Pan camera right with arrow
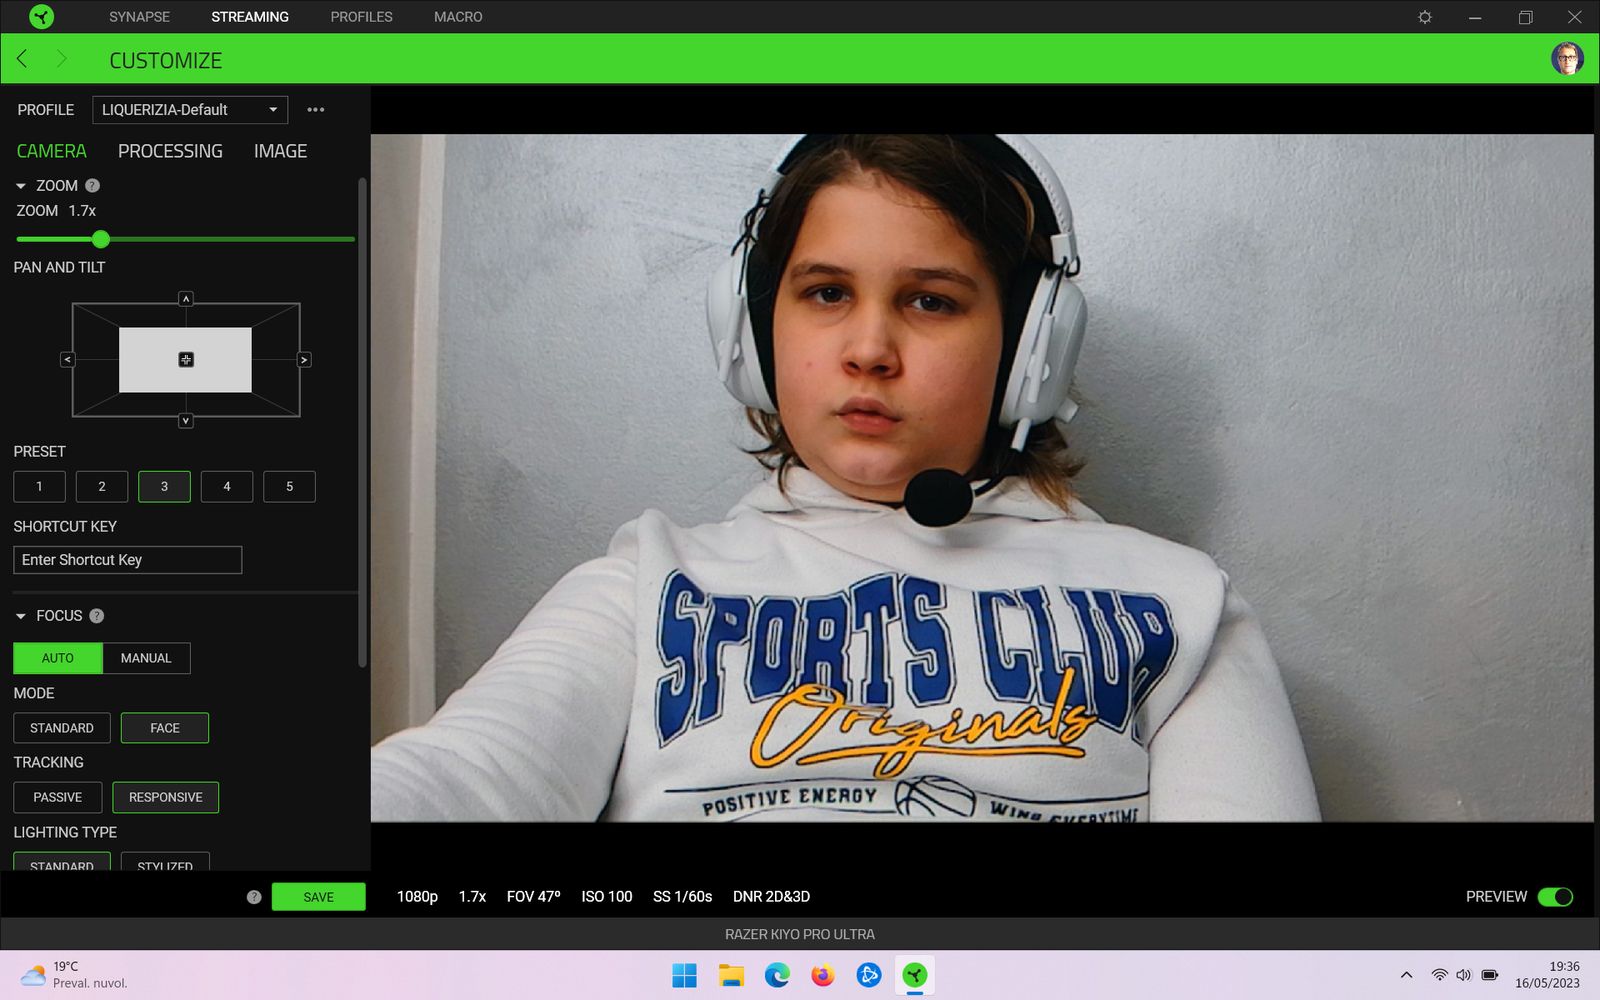Viewport: 1600px width, 1000px height. (x=304, y=360)
